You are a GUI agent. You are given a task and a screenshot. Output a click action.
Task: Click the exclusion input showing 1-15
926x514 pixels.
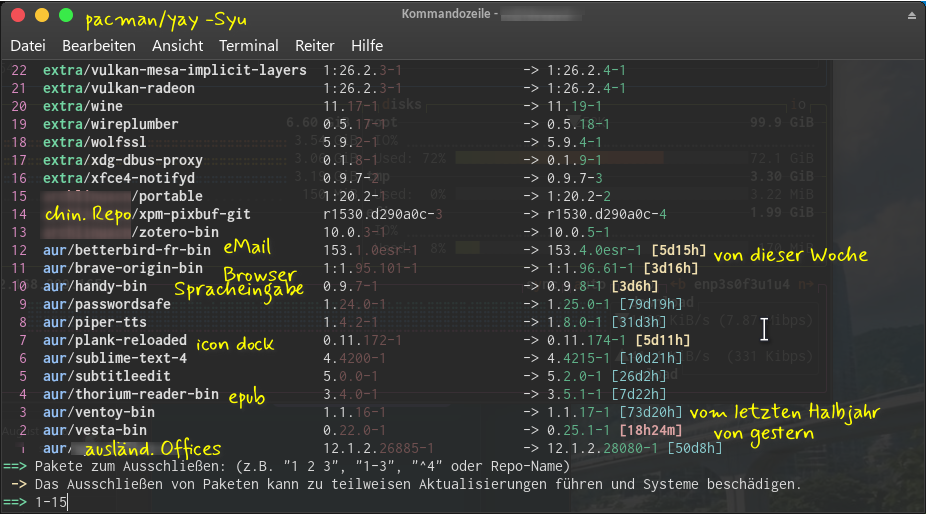tap(51, 502)
